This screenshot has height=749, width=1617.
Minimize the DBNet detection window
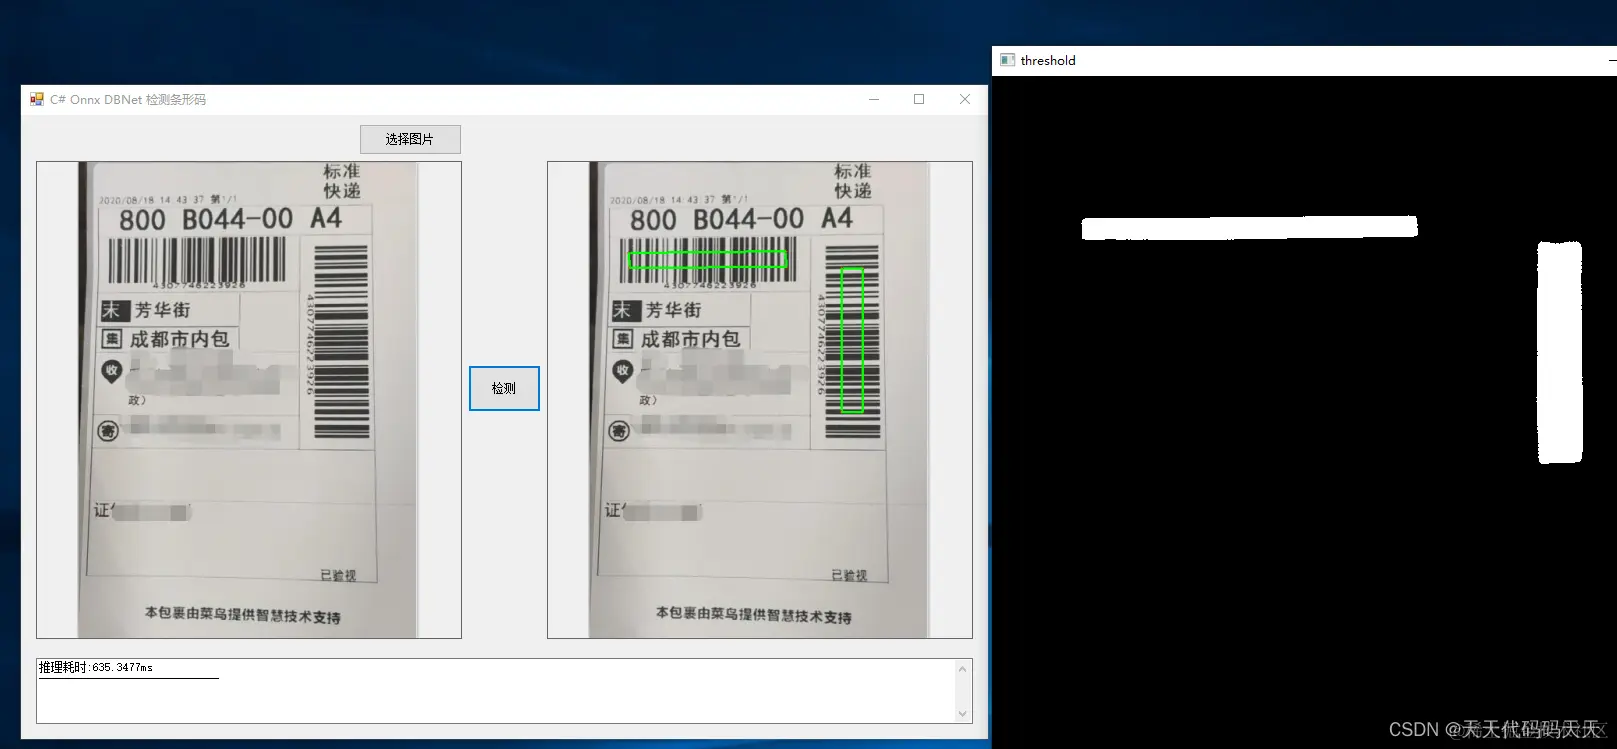[x=874, y=99]
